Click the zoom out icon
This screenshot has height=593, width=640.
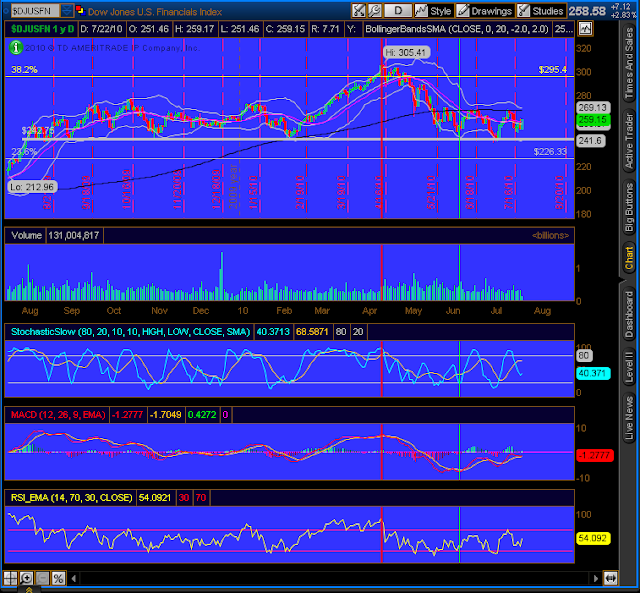tap(42, 578)
